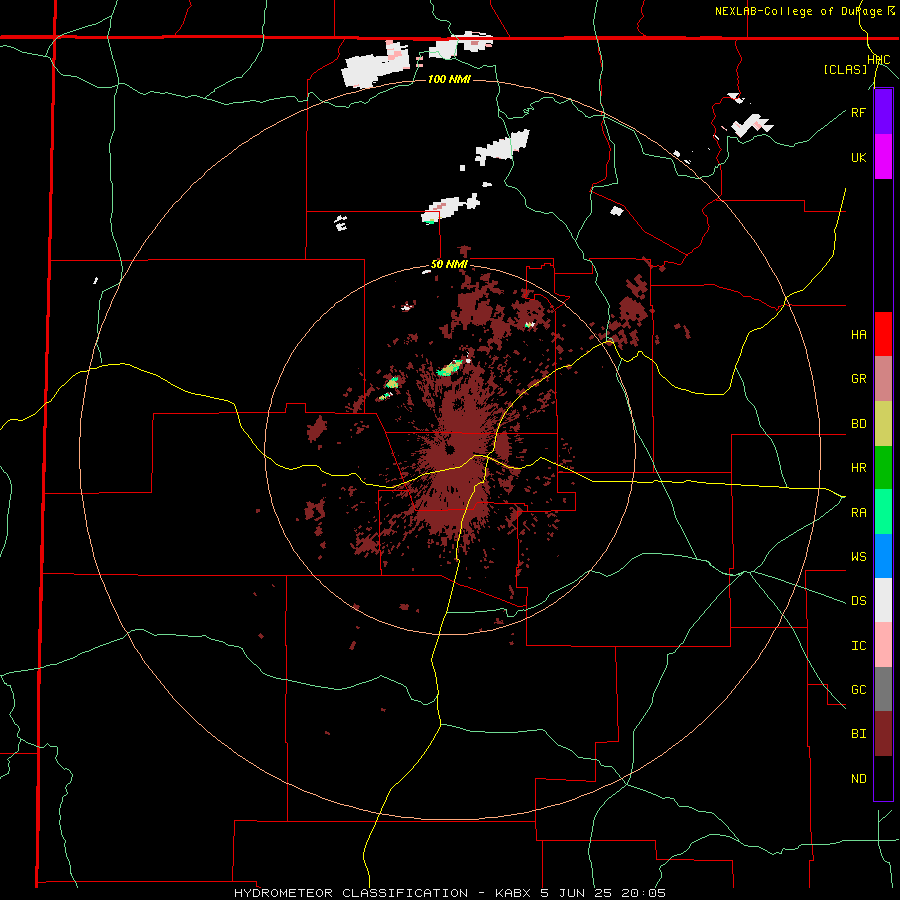Click the UK magenta legend swatch
Viewport: 900px width, 900px height.
click(x=883, y=157)
